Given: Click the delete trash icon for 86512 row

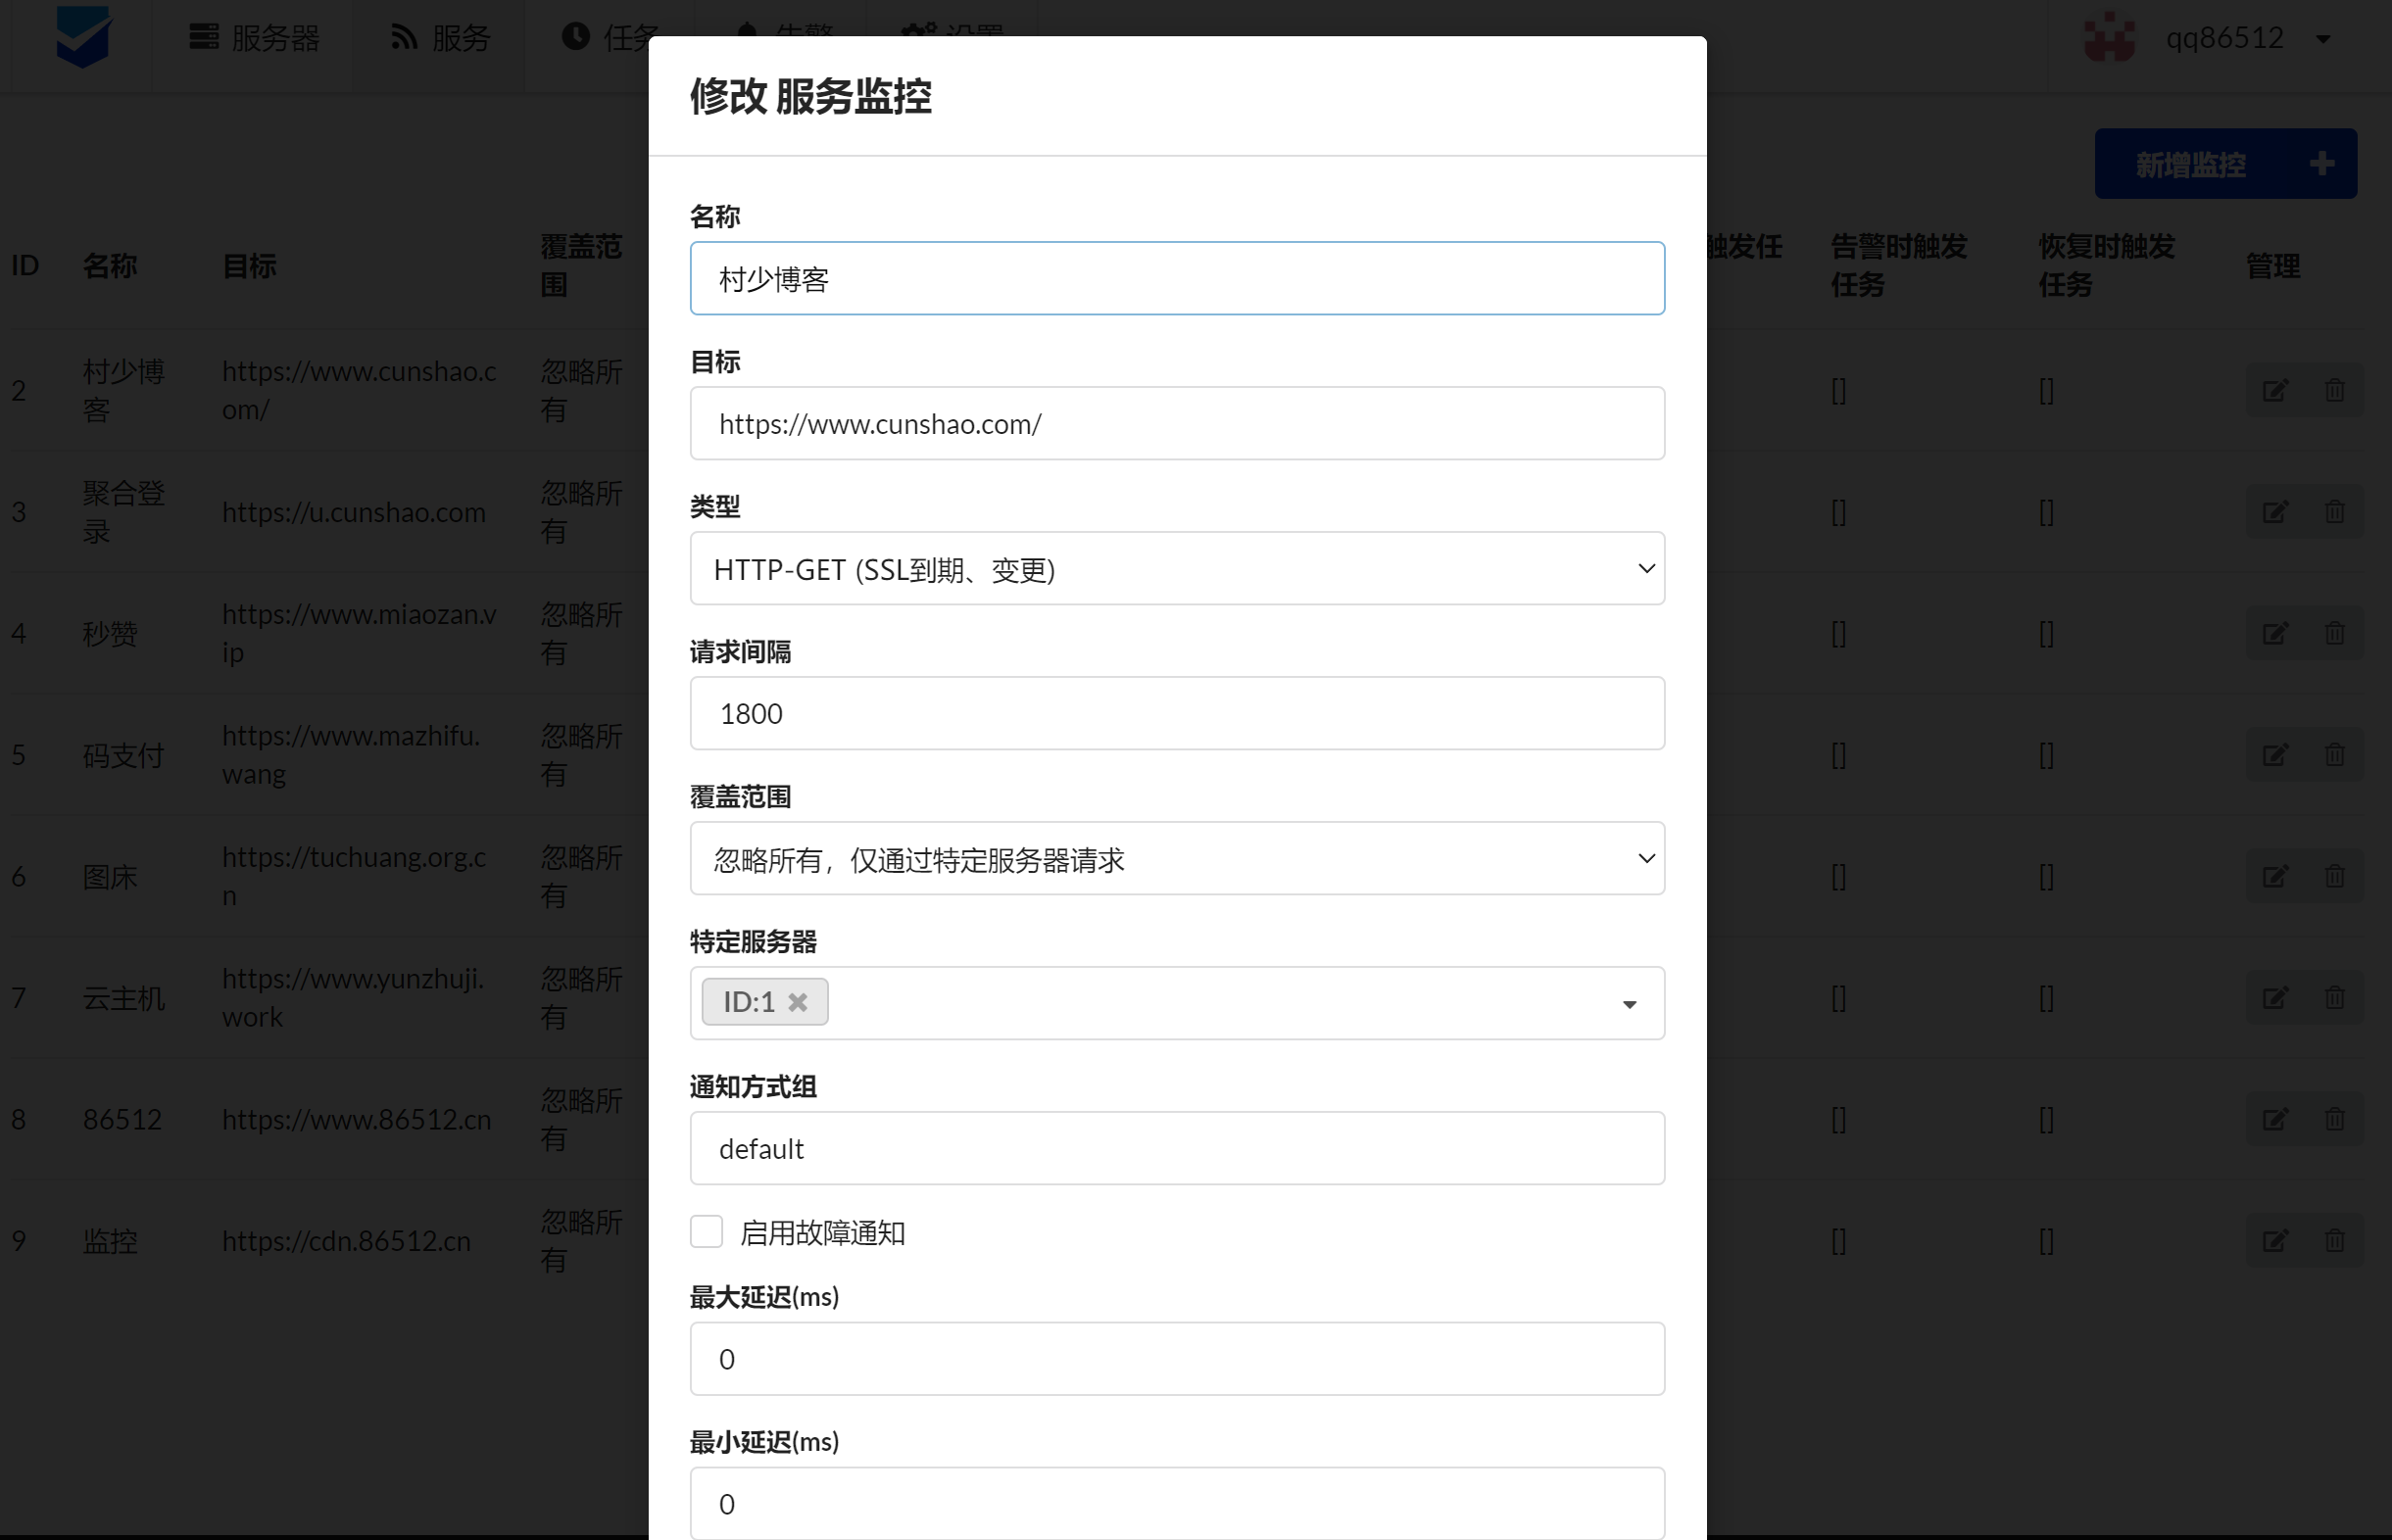Looking at the screenshot, I should click(x=2334, y=1119).
